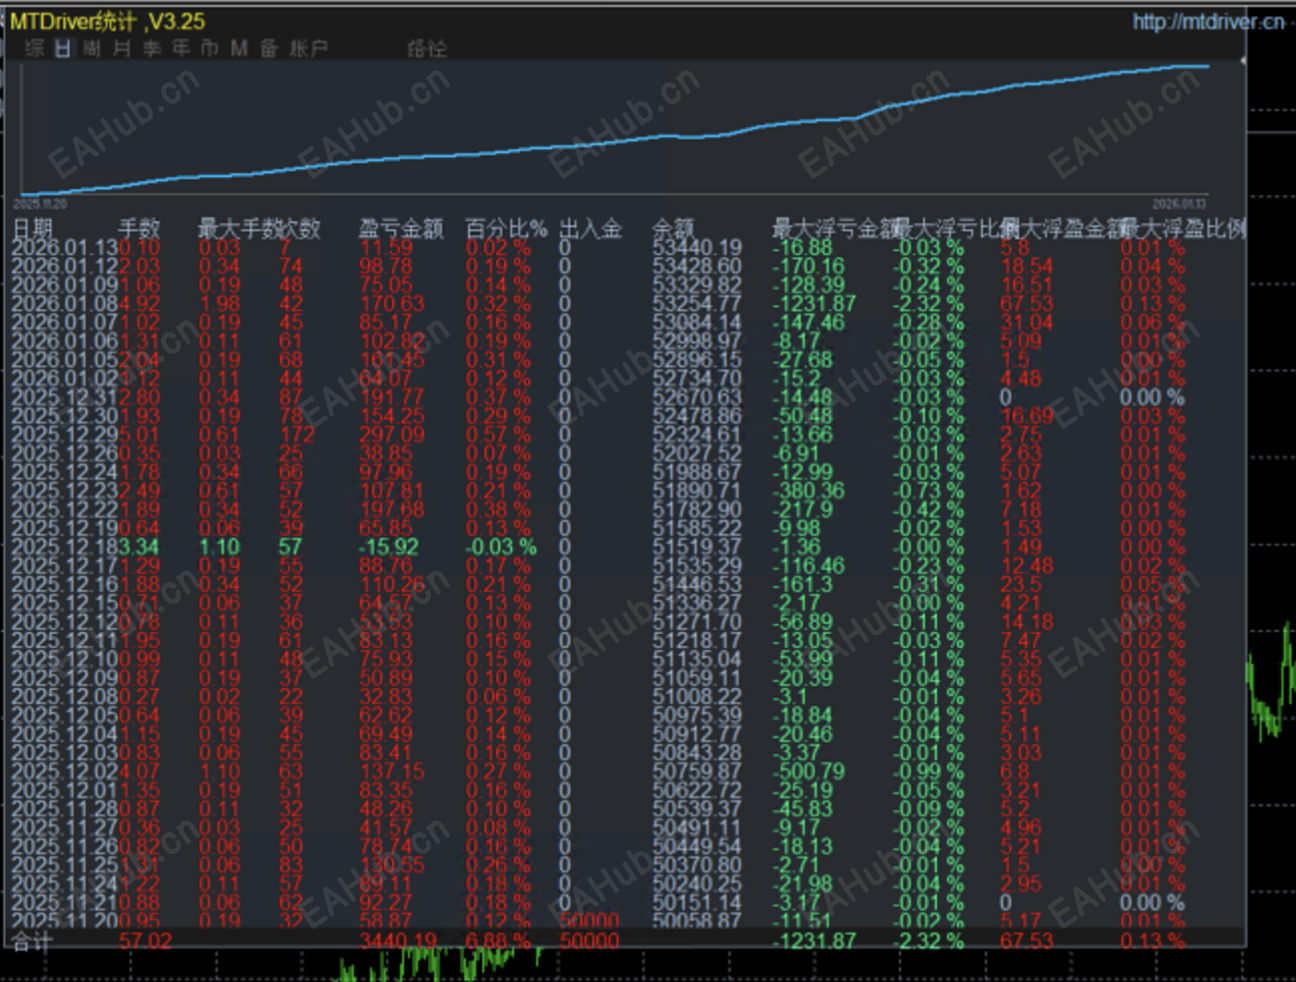This screenshot has width=1296, height=982.
Task: Click balance value 53254.77
Action: click(x=697, y=304)
